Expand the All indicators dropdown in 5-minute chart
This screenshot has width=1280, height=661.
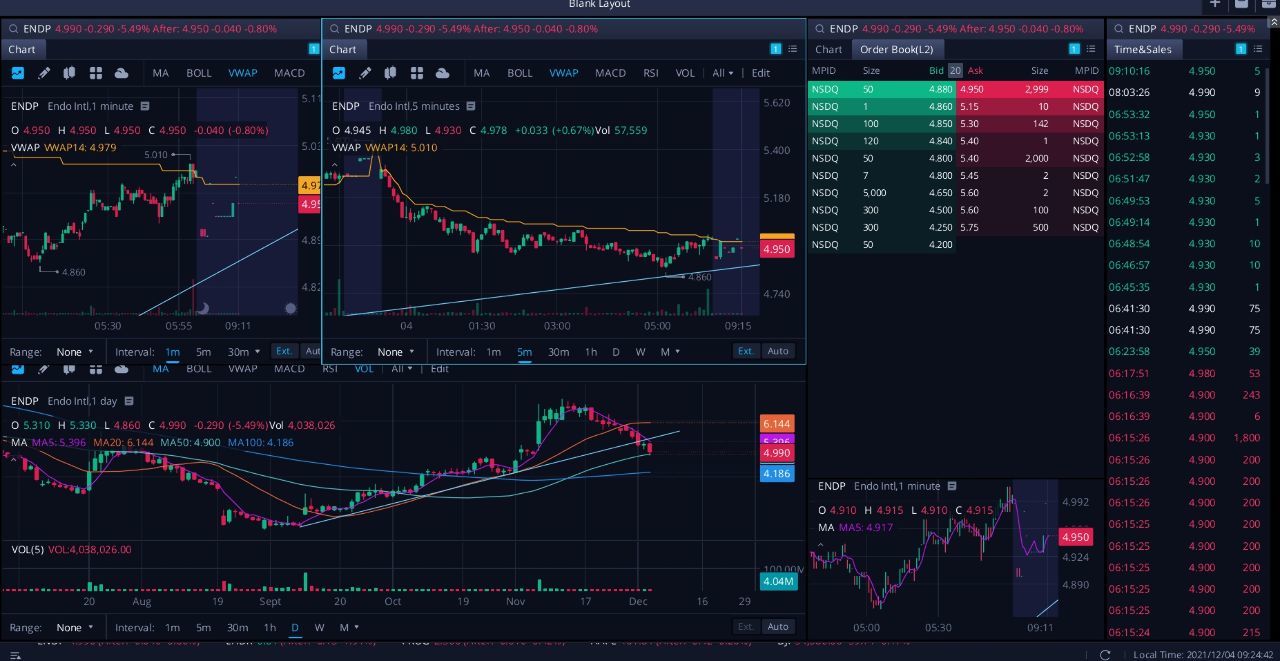(722, 73)
